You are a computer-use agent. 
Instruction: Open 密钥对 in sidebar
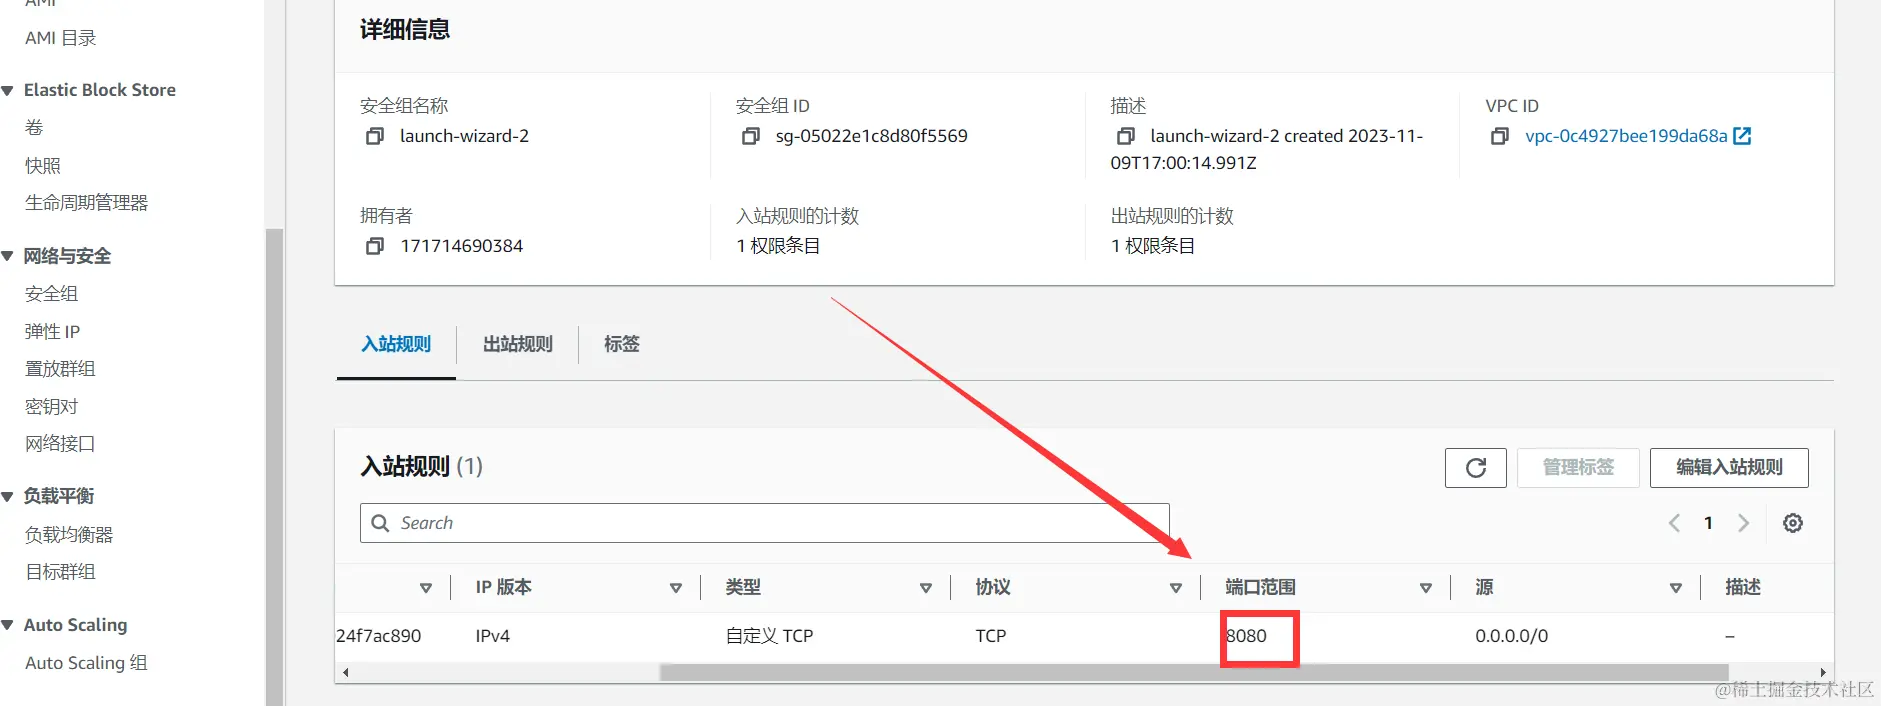pyautogui.click(x=51, y=407)
